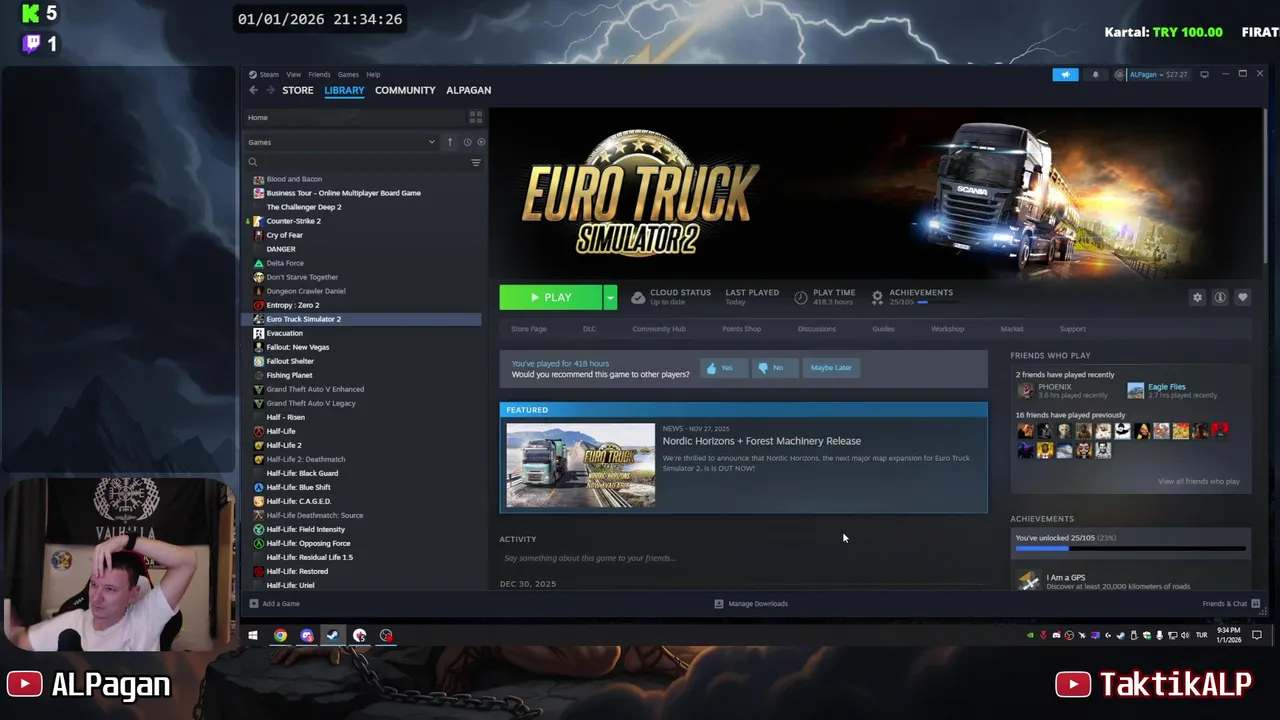This screenshot has height=720, width=1280.
Task: Open Manage Downloads
Action: point(751,604)
